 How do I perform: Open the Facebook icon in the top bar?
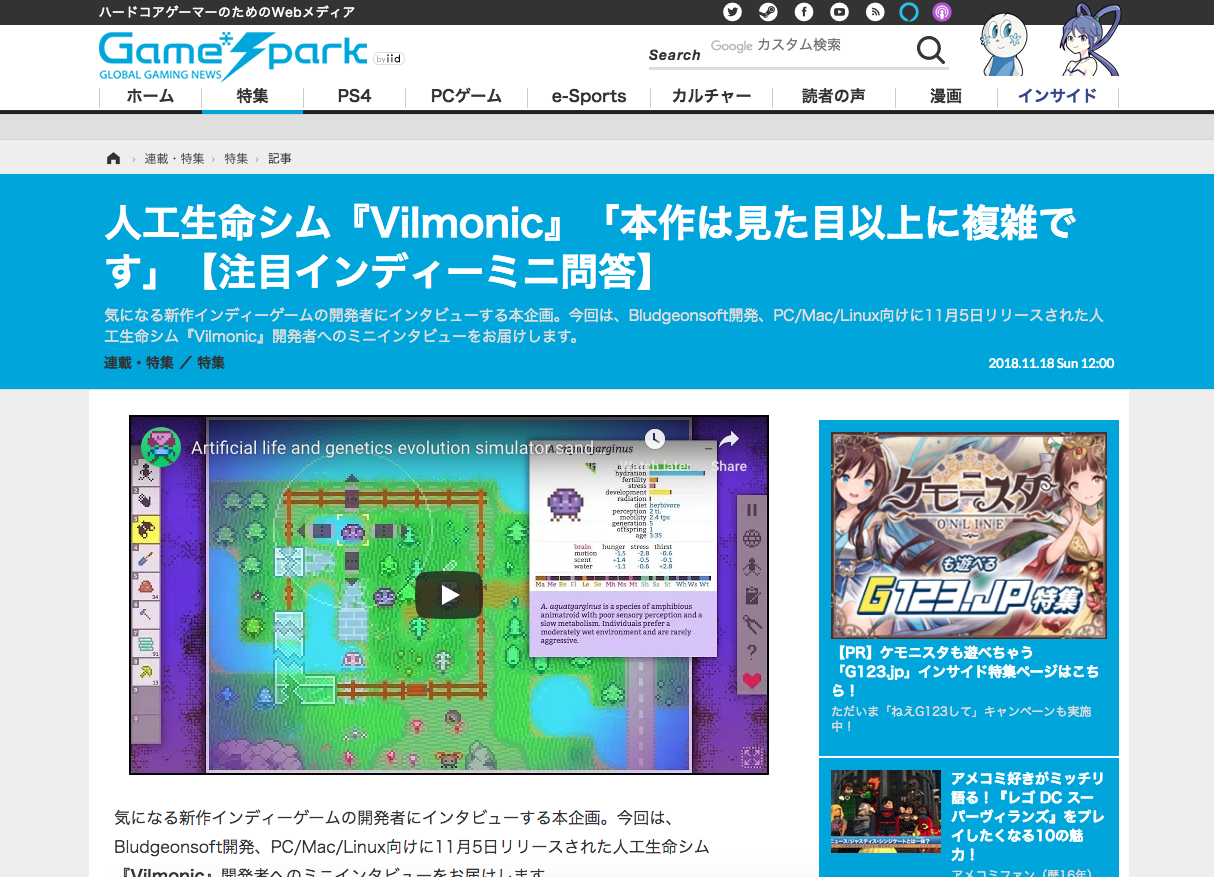point(804,12)
